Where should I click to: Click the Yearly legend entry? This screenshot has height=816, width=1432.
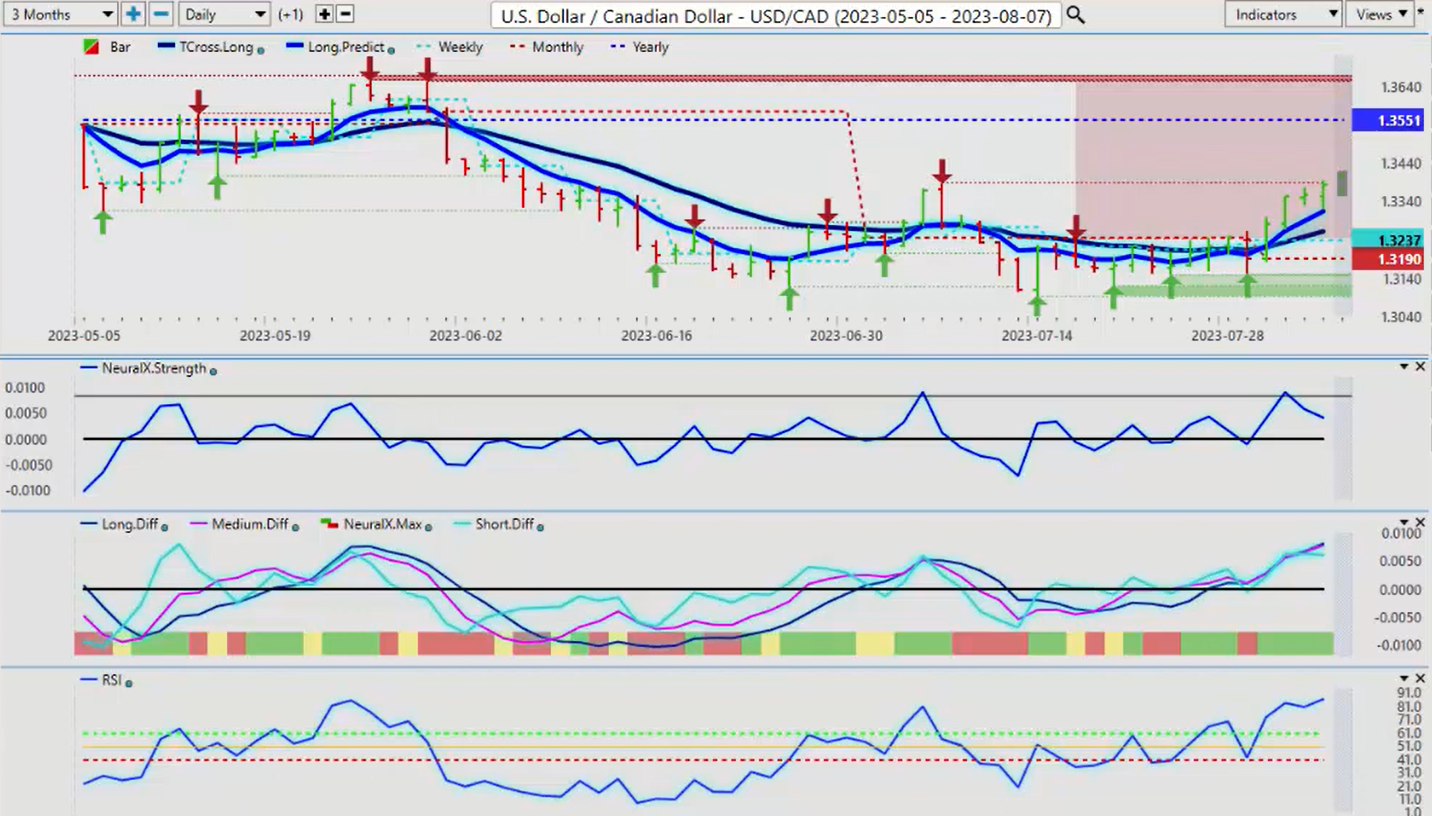pyautogui.click(x=639, y=47)
